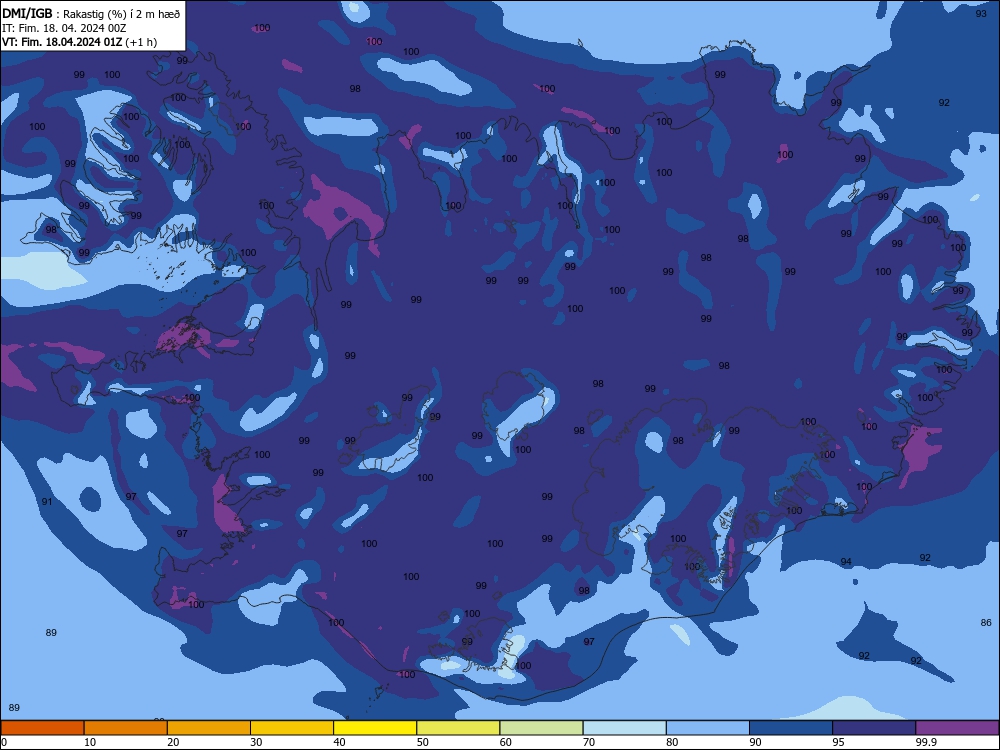Click the light blue 80–90 legend swatch
1000x750 pixels.
coord(708,728)
